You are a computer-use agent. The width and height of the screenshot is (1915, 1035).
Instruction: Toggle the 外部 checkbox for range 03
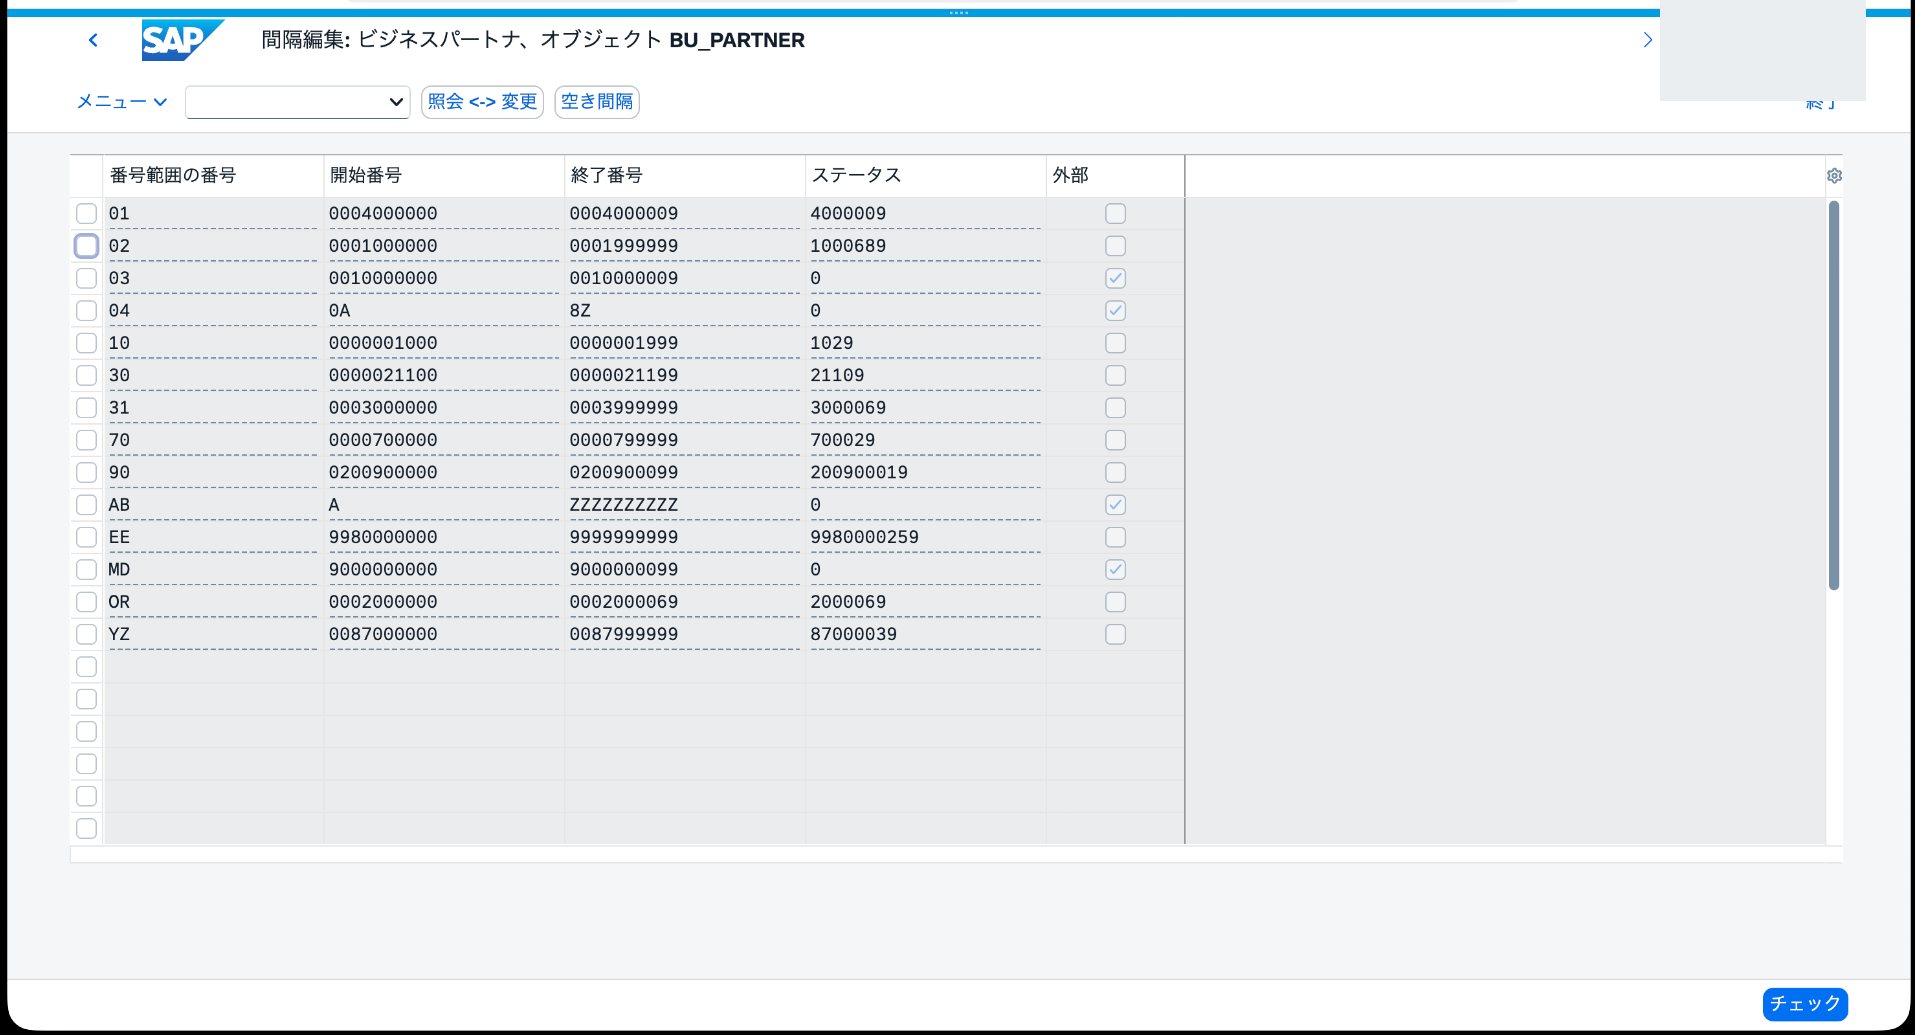click(1116, 278)
